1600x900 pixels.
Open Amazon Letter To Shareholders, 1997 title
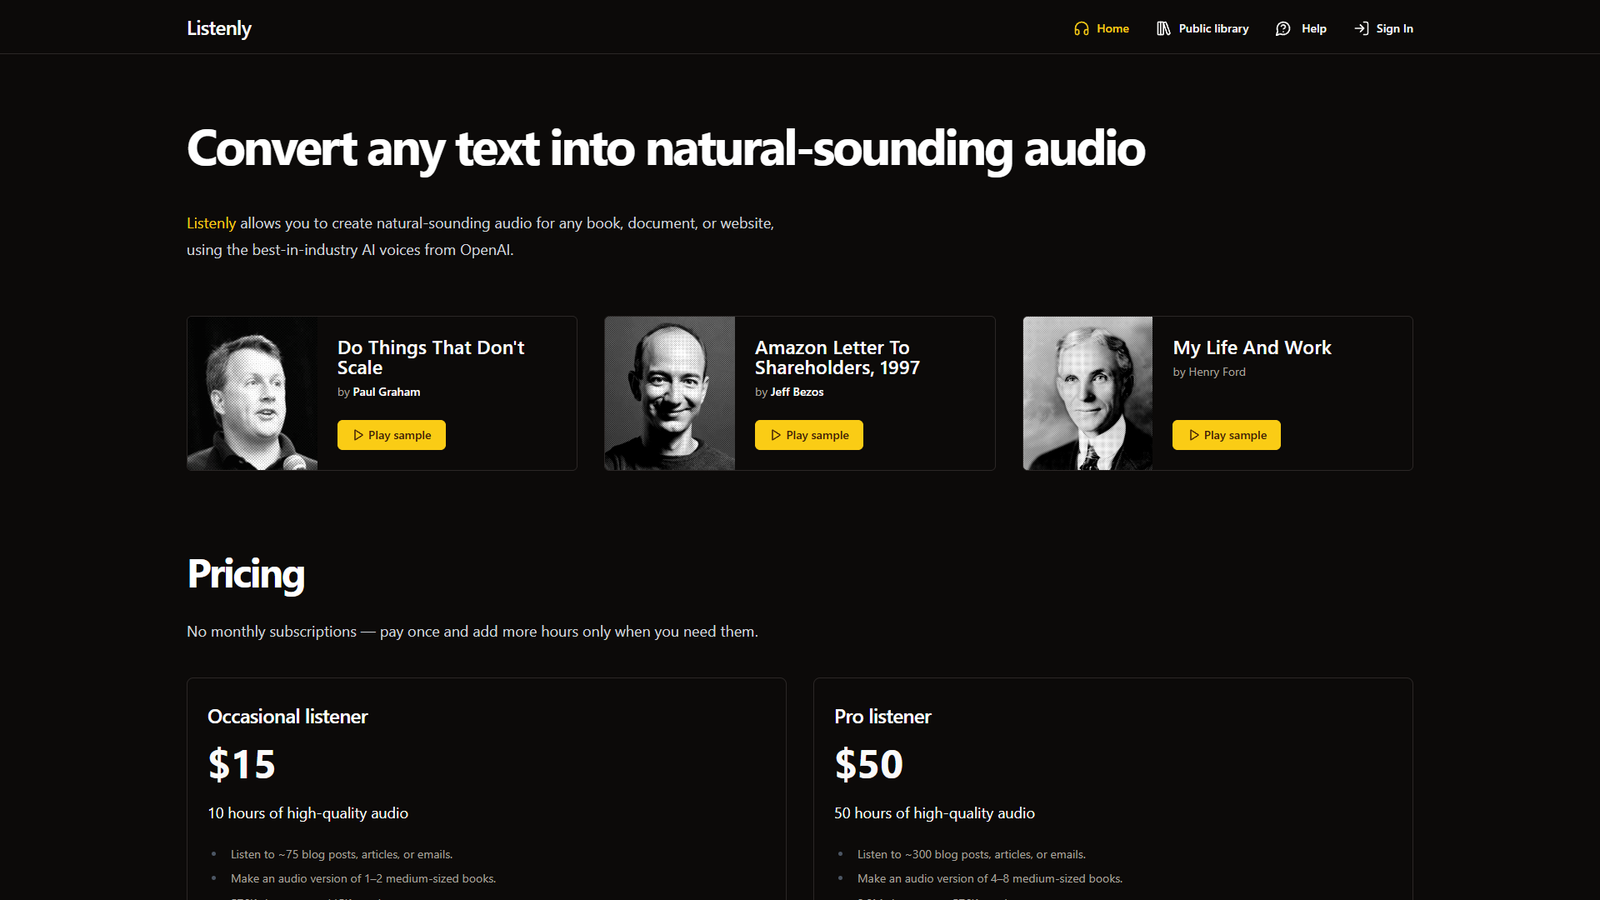point(837,357)
